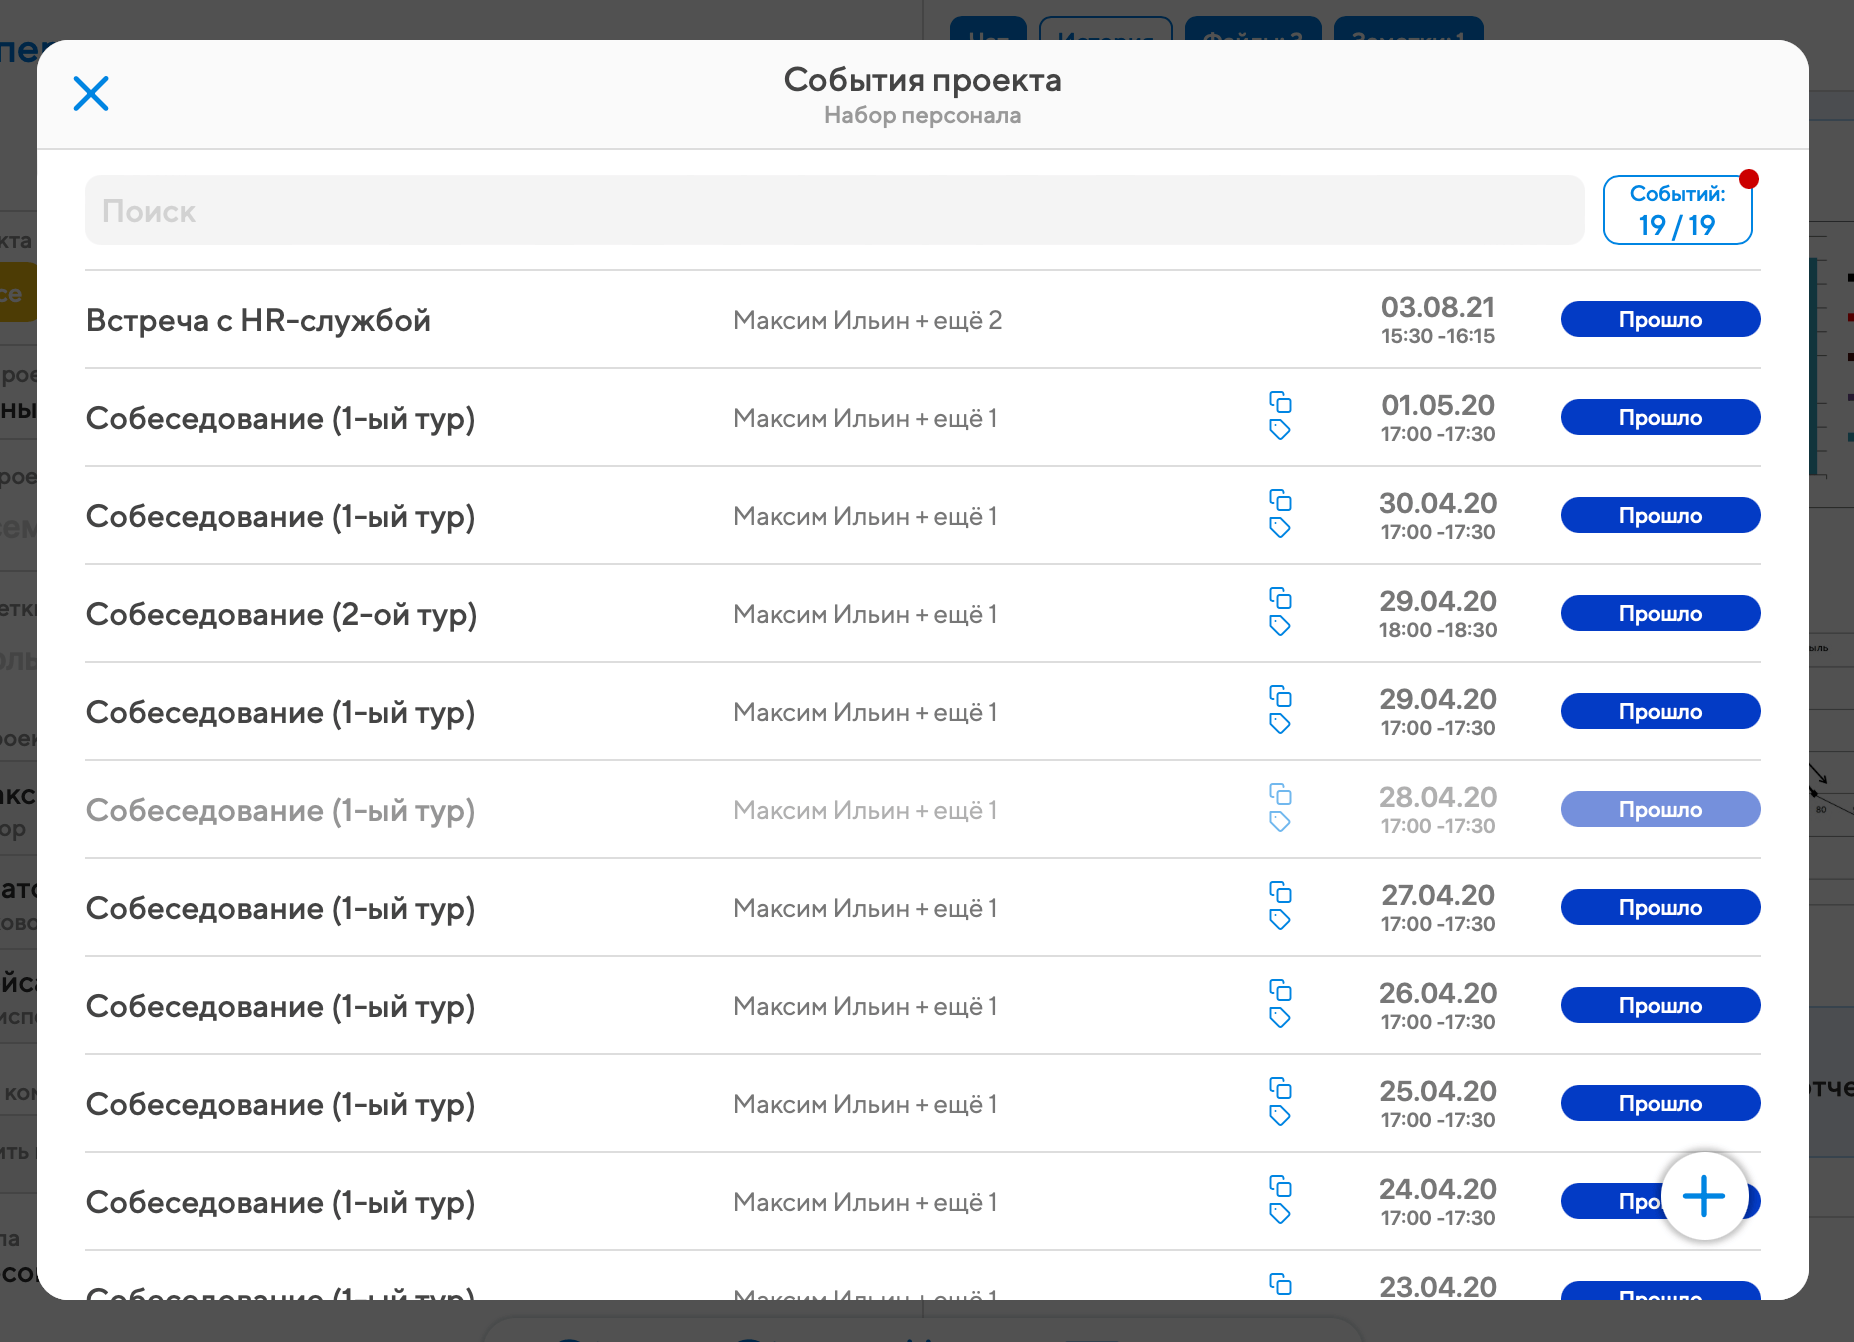
Task: Click the Поиск search field
Action: pos(834,211)
